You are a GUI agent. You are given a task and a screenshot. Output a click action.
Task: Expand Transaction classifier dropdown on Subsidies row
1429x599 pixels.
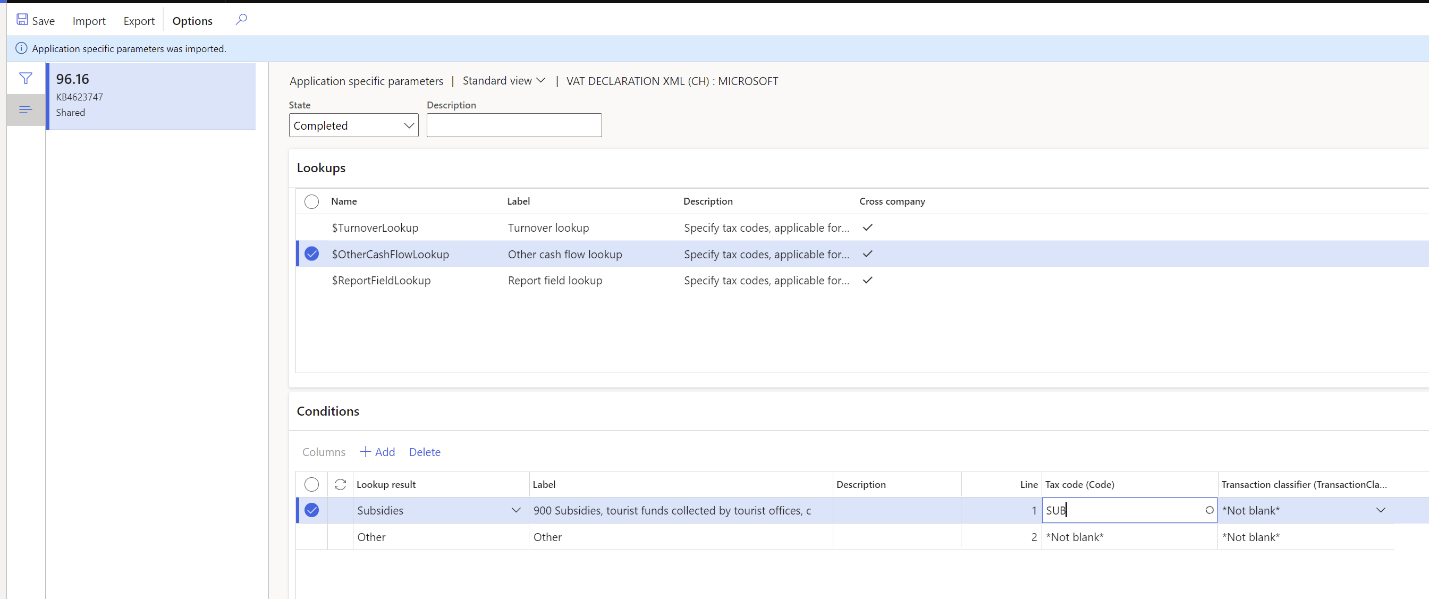point(1381,510)
